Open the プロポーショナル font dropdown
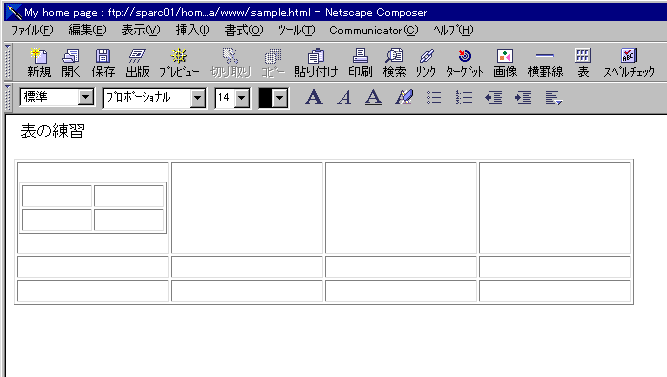 (x=197, y=98)
